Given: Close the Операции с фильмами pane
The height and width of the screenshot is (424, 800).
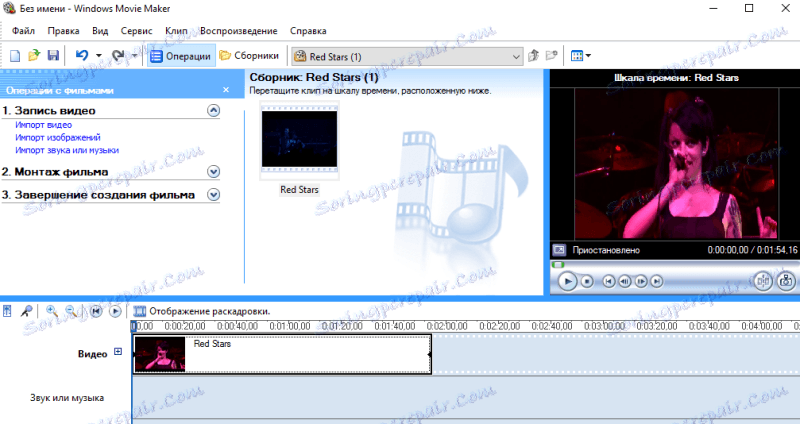Looking at the screenshot, I should [x=226, y=90].
